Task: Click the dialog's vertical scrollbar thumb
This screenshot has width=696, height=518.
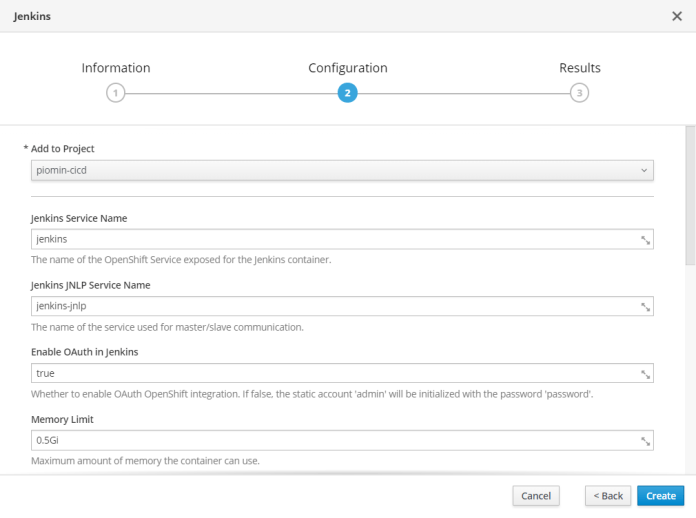Action: (x=690, y=195)
